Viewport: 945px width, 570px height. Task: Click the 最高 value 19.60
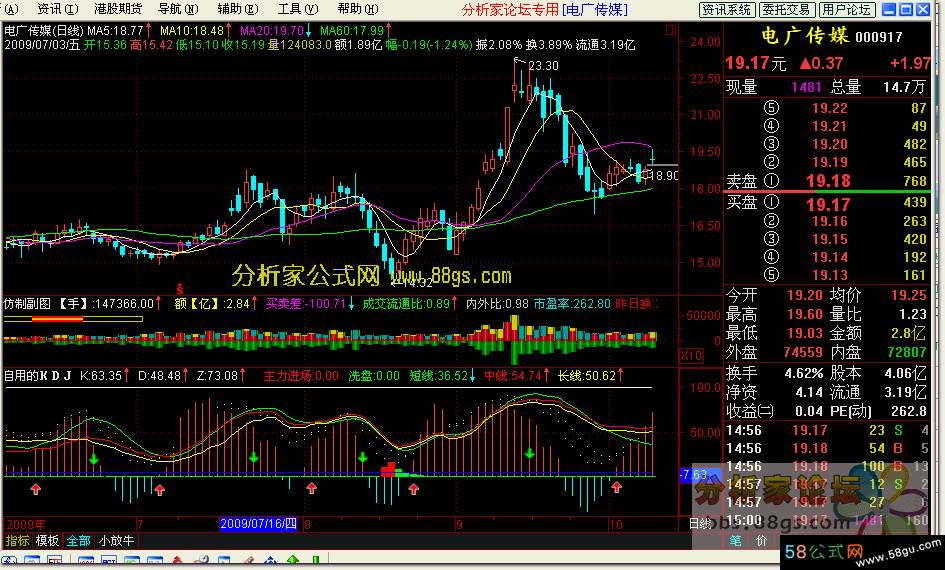point(805,314)
